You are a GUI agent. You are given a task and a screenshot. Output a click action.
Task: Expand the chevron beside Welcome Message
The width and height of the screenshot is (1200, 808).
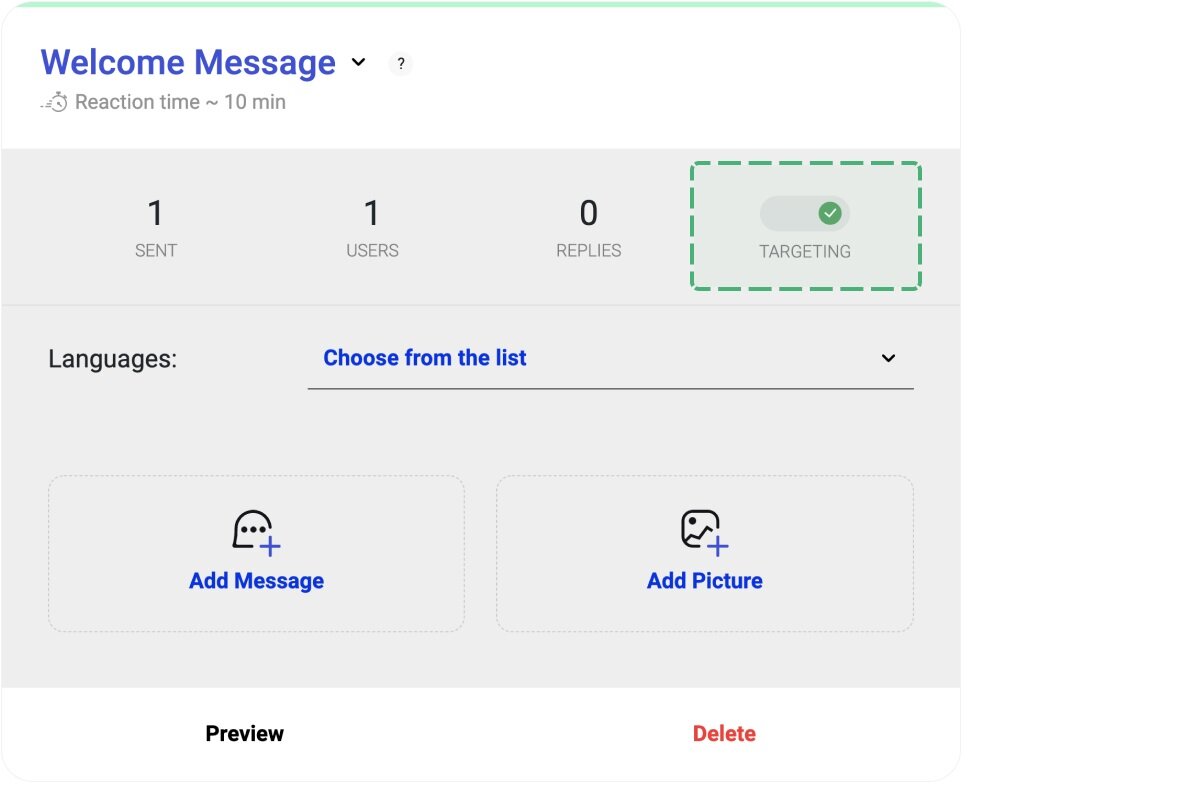359,63
